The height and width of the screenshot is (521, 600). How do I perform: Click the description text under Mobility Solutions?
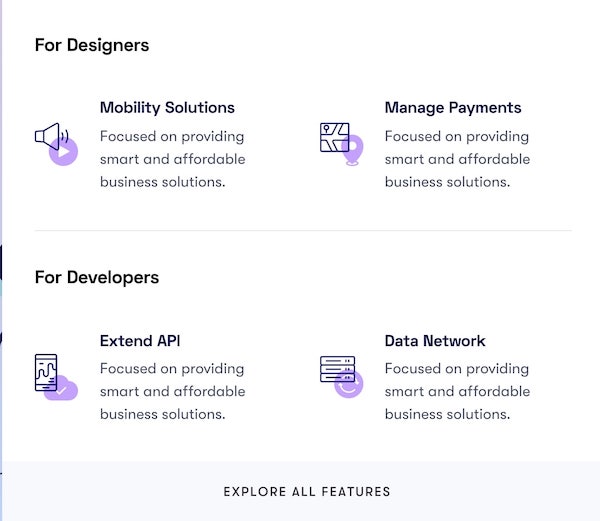pyautogui.click(x=172, y=159)
